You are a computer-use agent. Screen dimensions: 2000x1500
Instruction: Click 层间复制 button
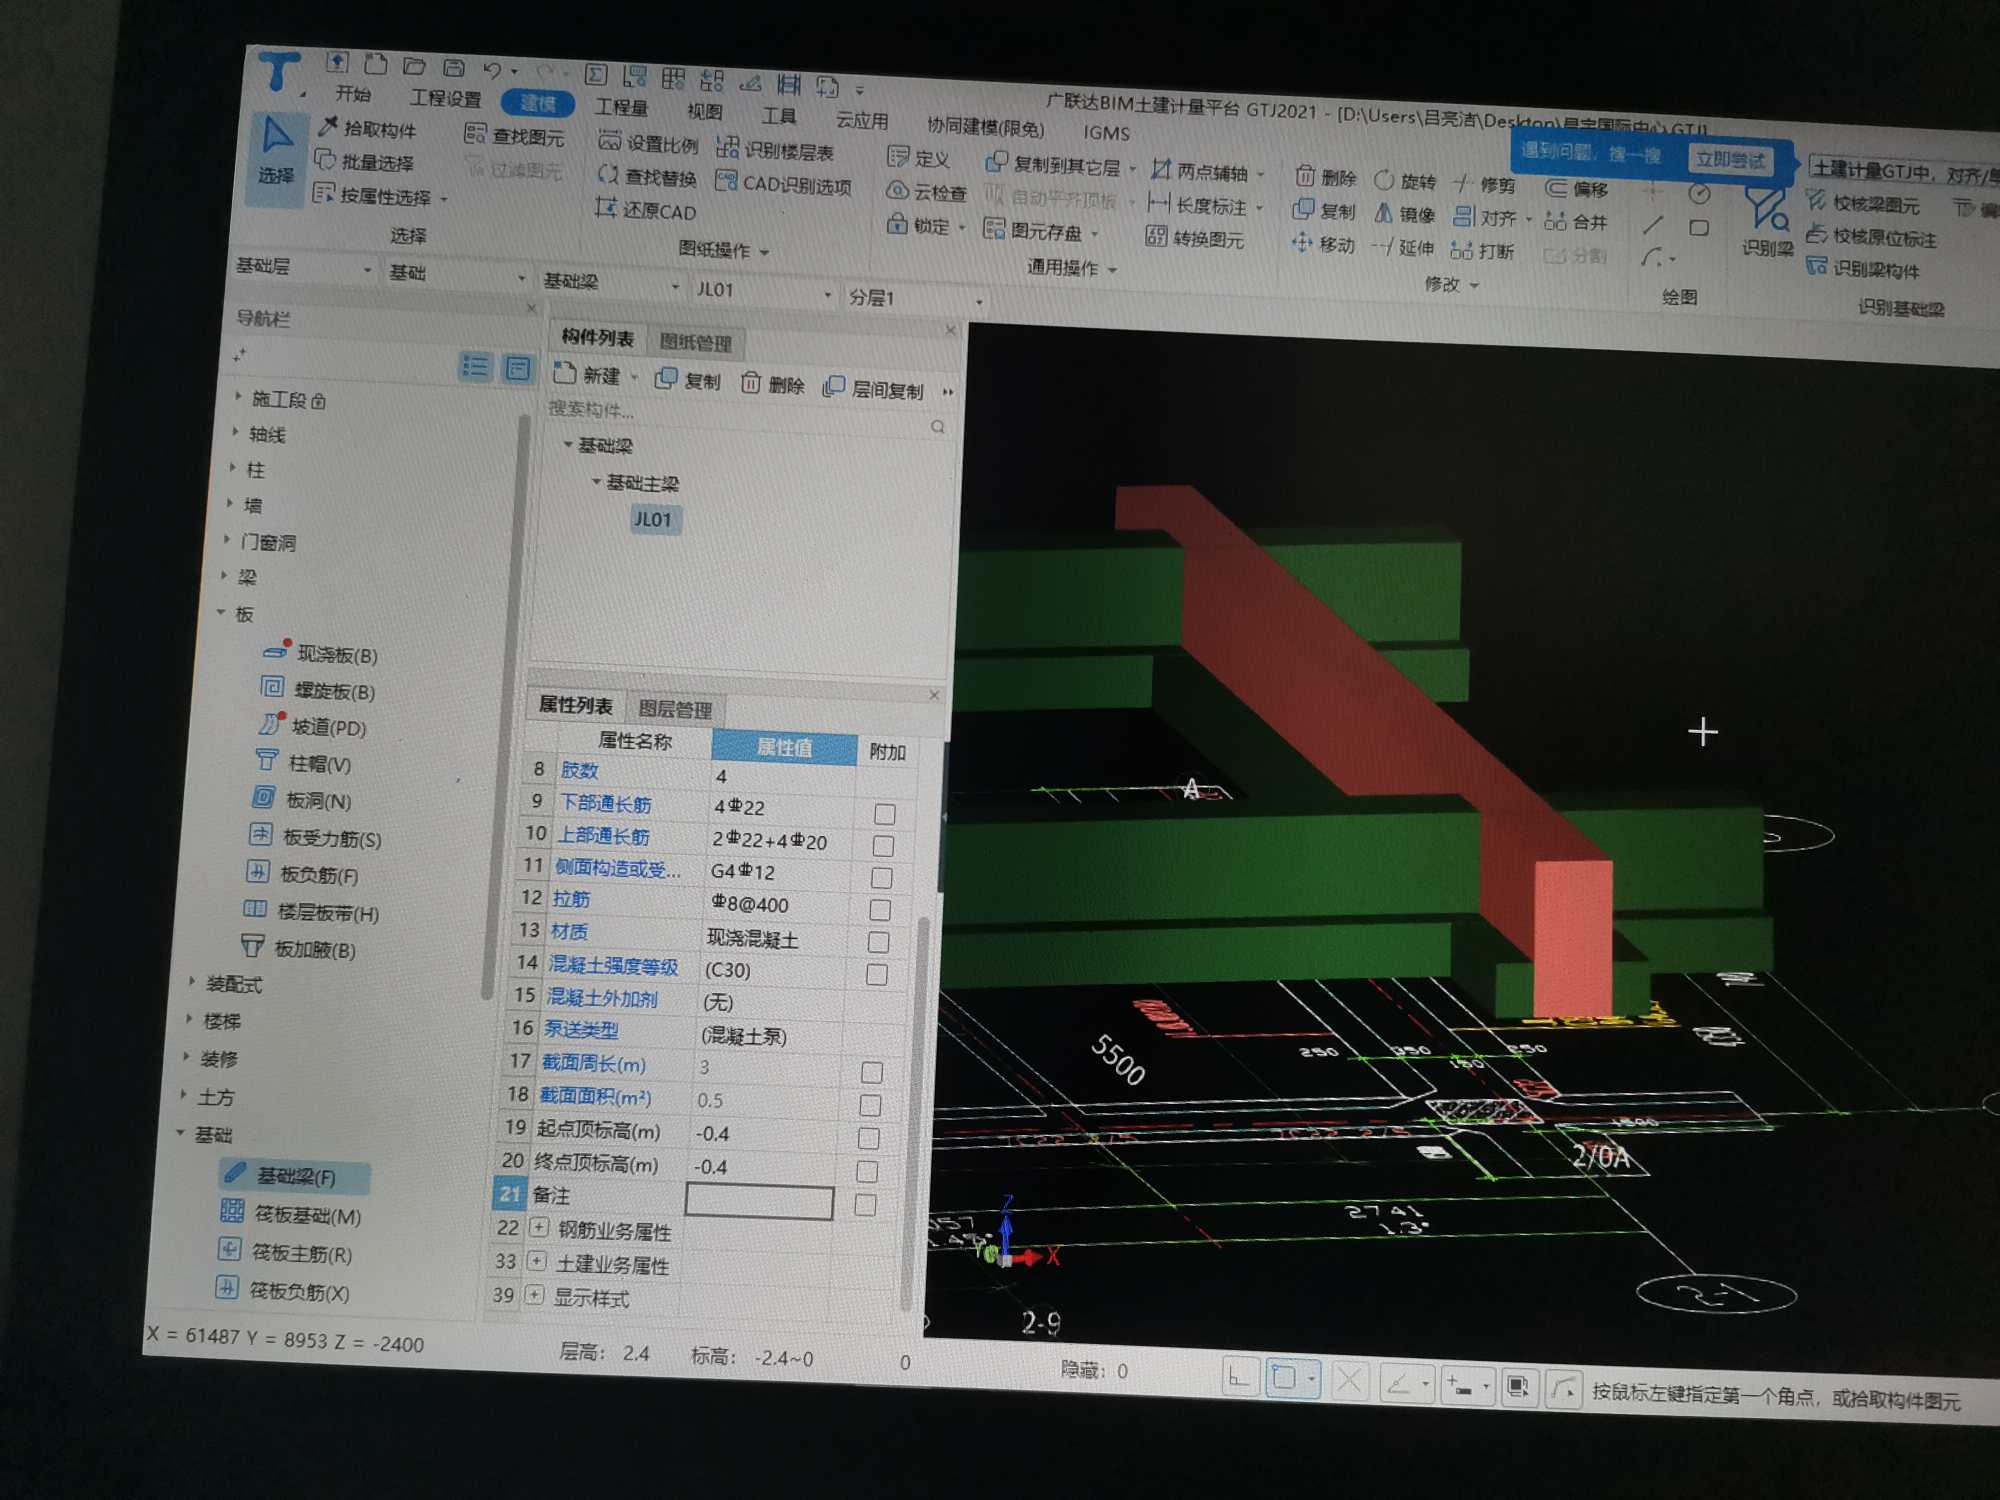874,389
